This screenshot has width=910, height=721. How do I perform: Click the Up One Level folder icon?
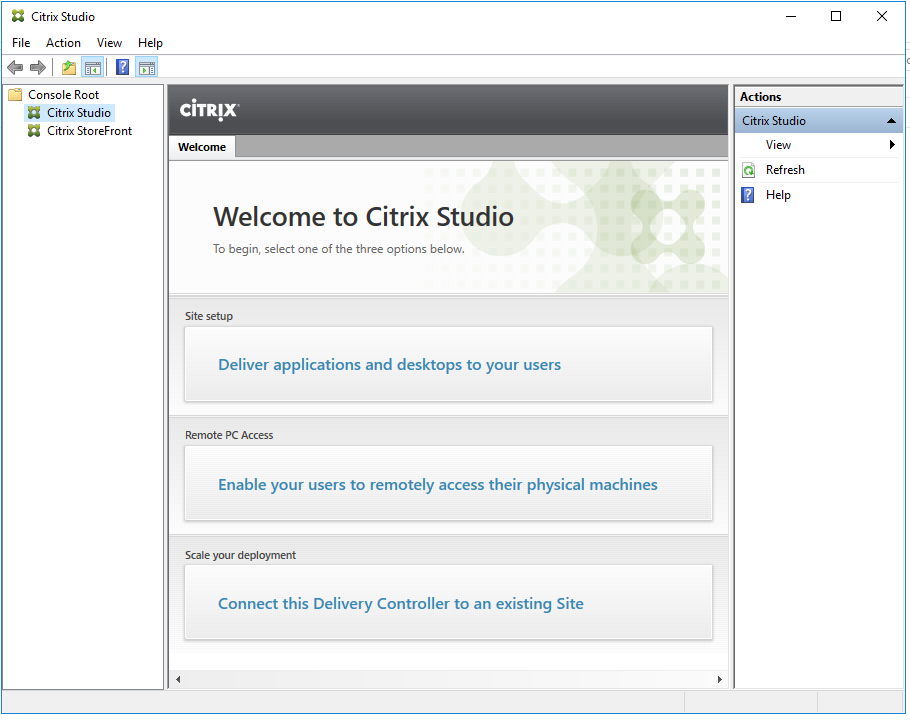68,68
